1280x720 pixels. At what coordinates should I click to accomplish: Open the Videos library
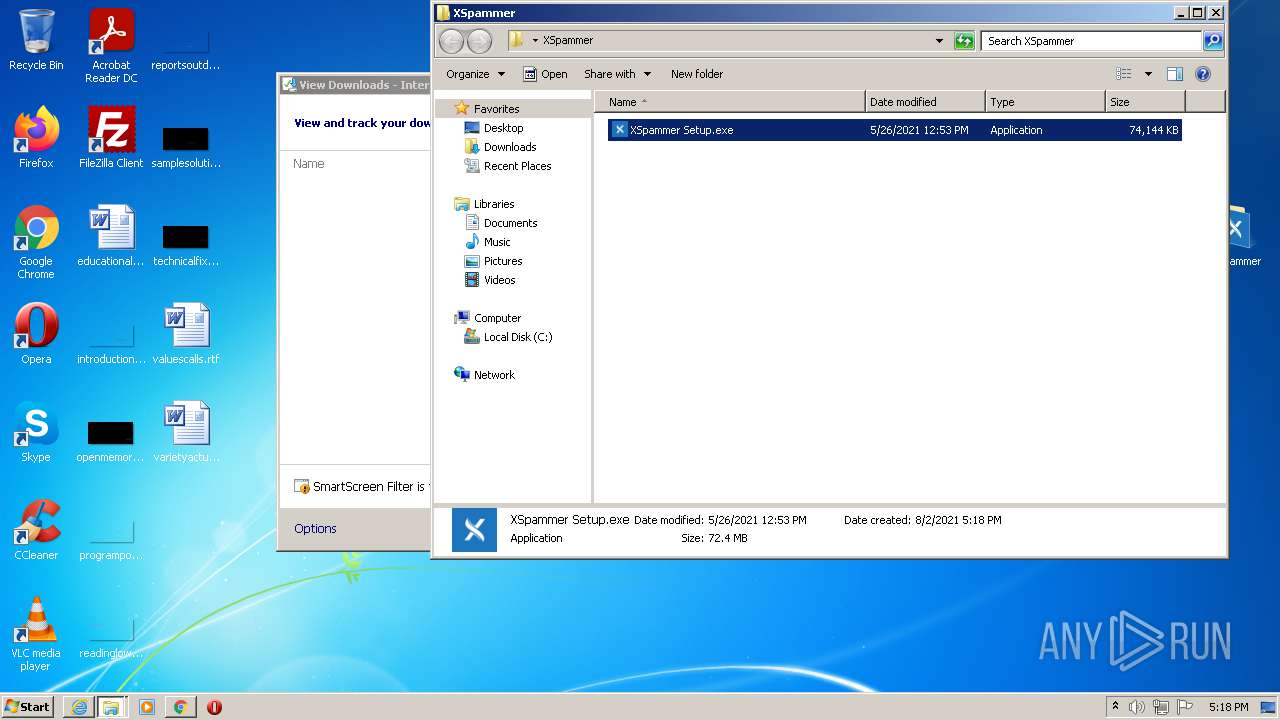pos(499,280)
